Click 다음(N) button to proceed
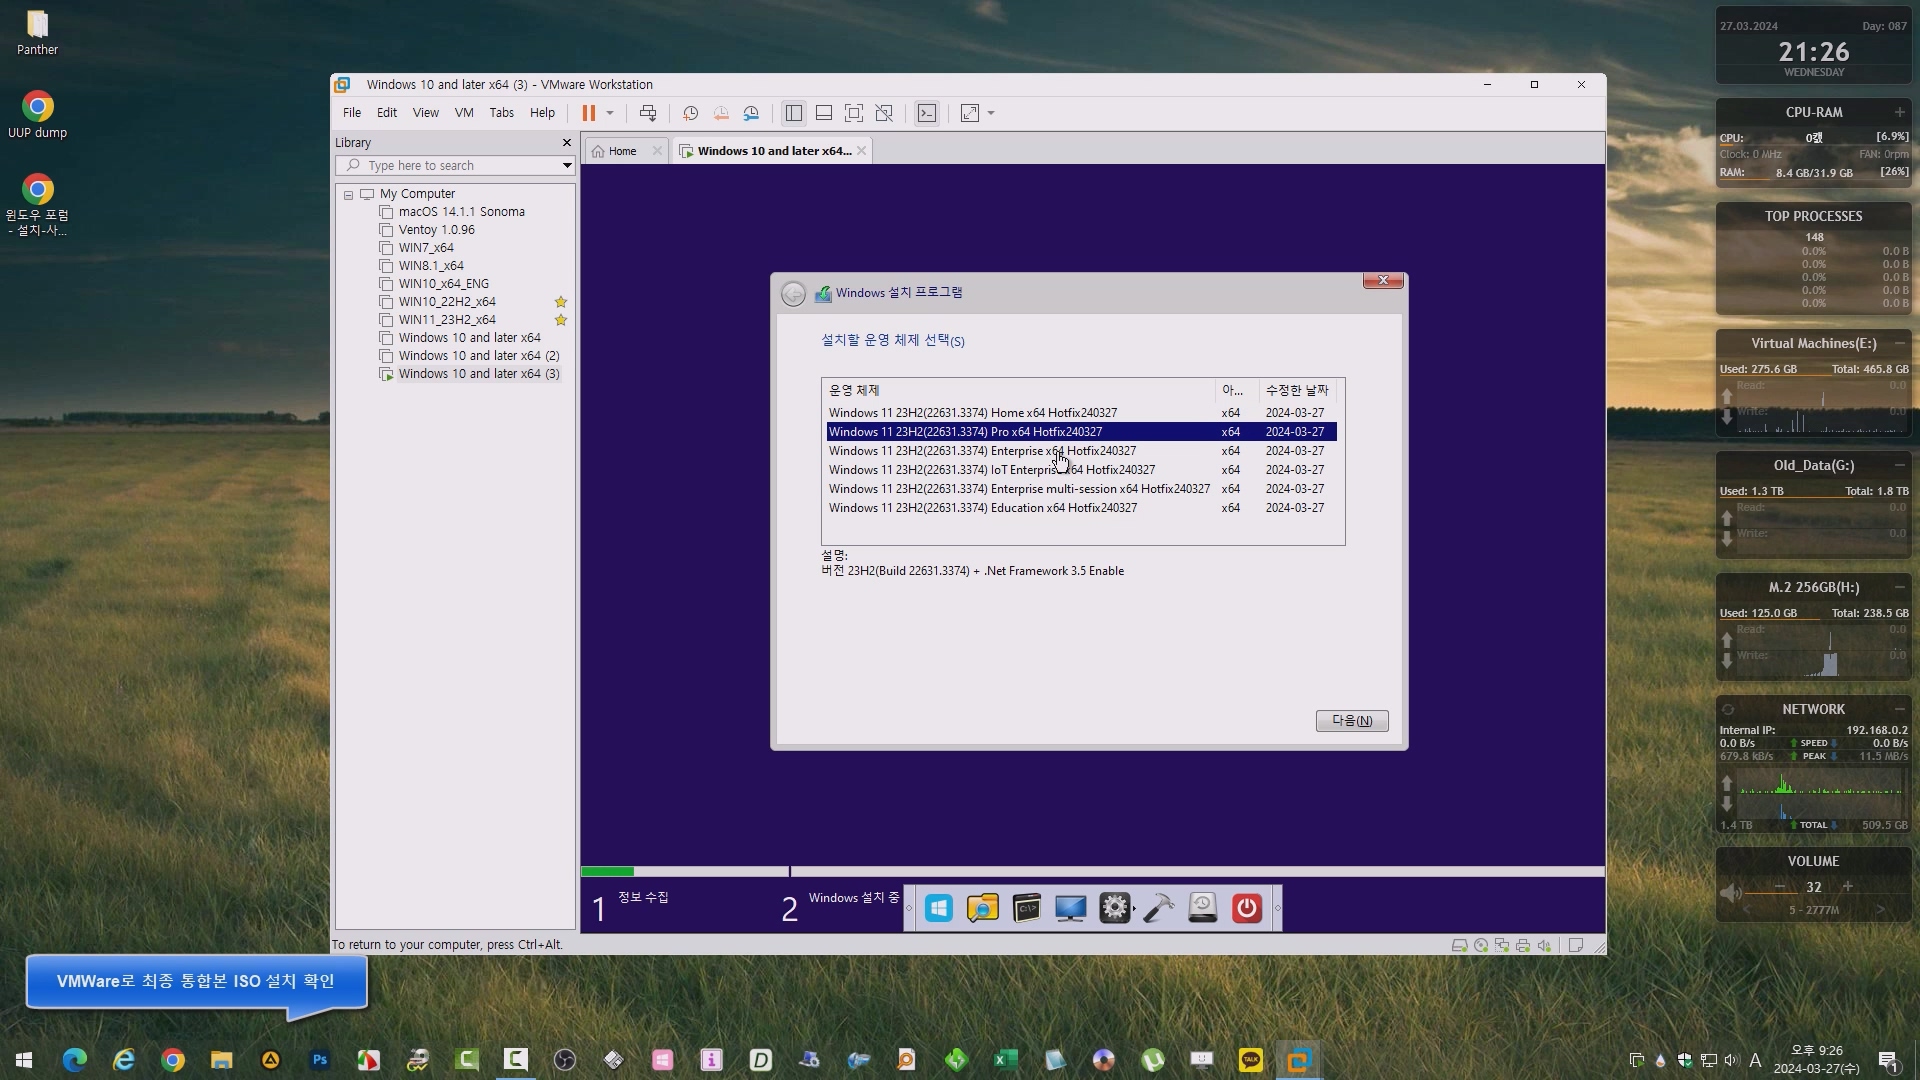The image size is (1920, 1080). point(1352,720)
